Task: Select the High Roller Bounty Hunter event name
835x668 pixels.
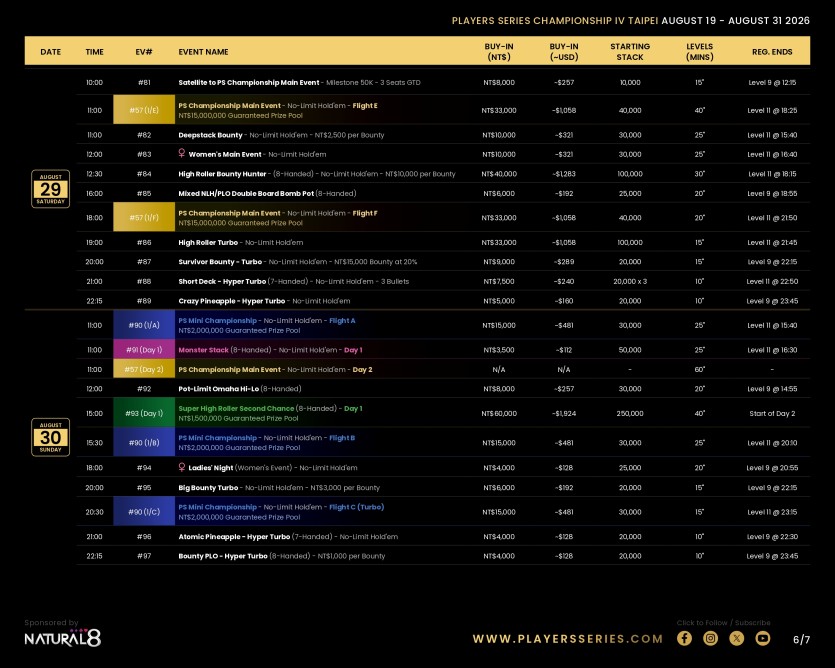Action: coord(222,174)
